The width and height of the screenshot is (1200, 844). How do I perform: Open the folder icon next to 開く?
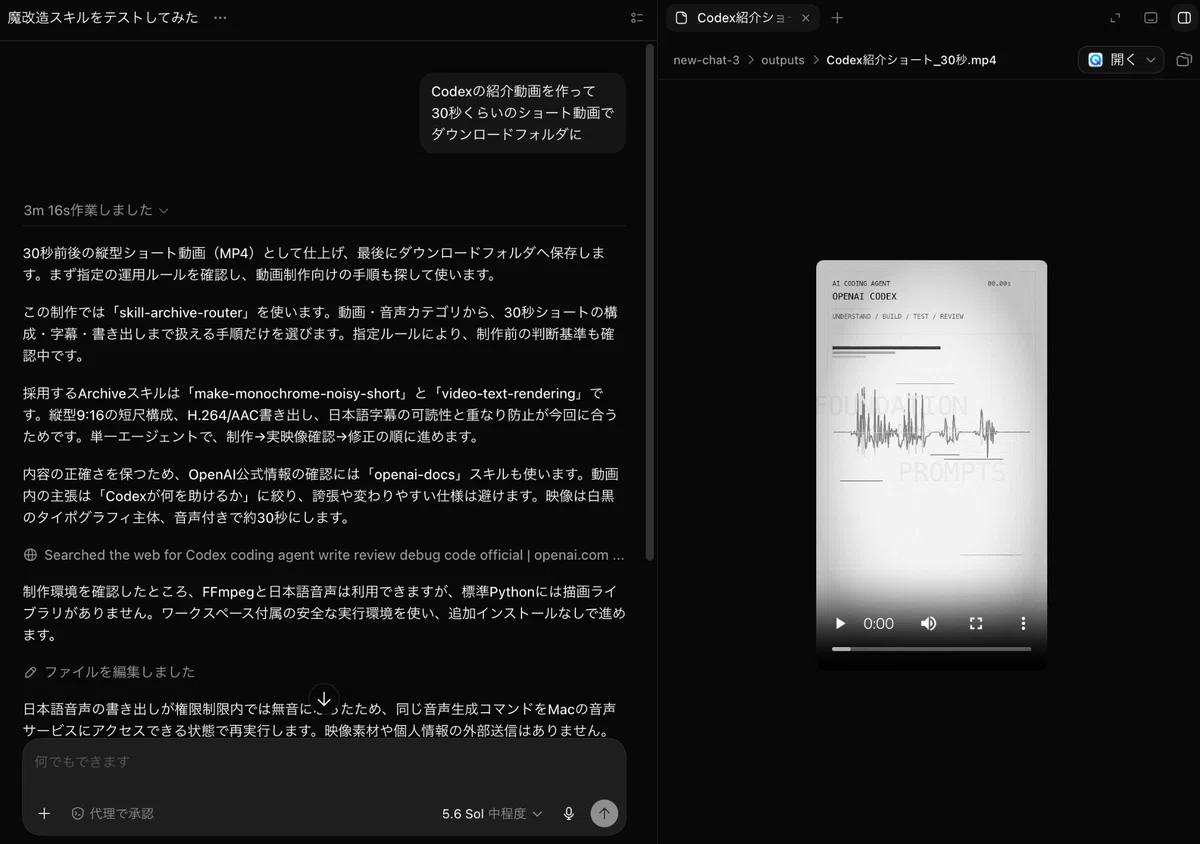point(1184,60)
